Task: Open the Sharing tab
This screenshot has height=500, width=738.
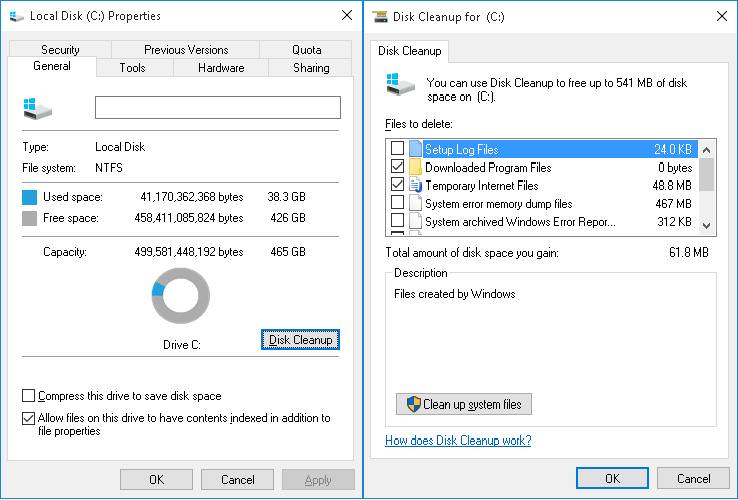Action: point(311,67)
